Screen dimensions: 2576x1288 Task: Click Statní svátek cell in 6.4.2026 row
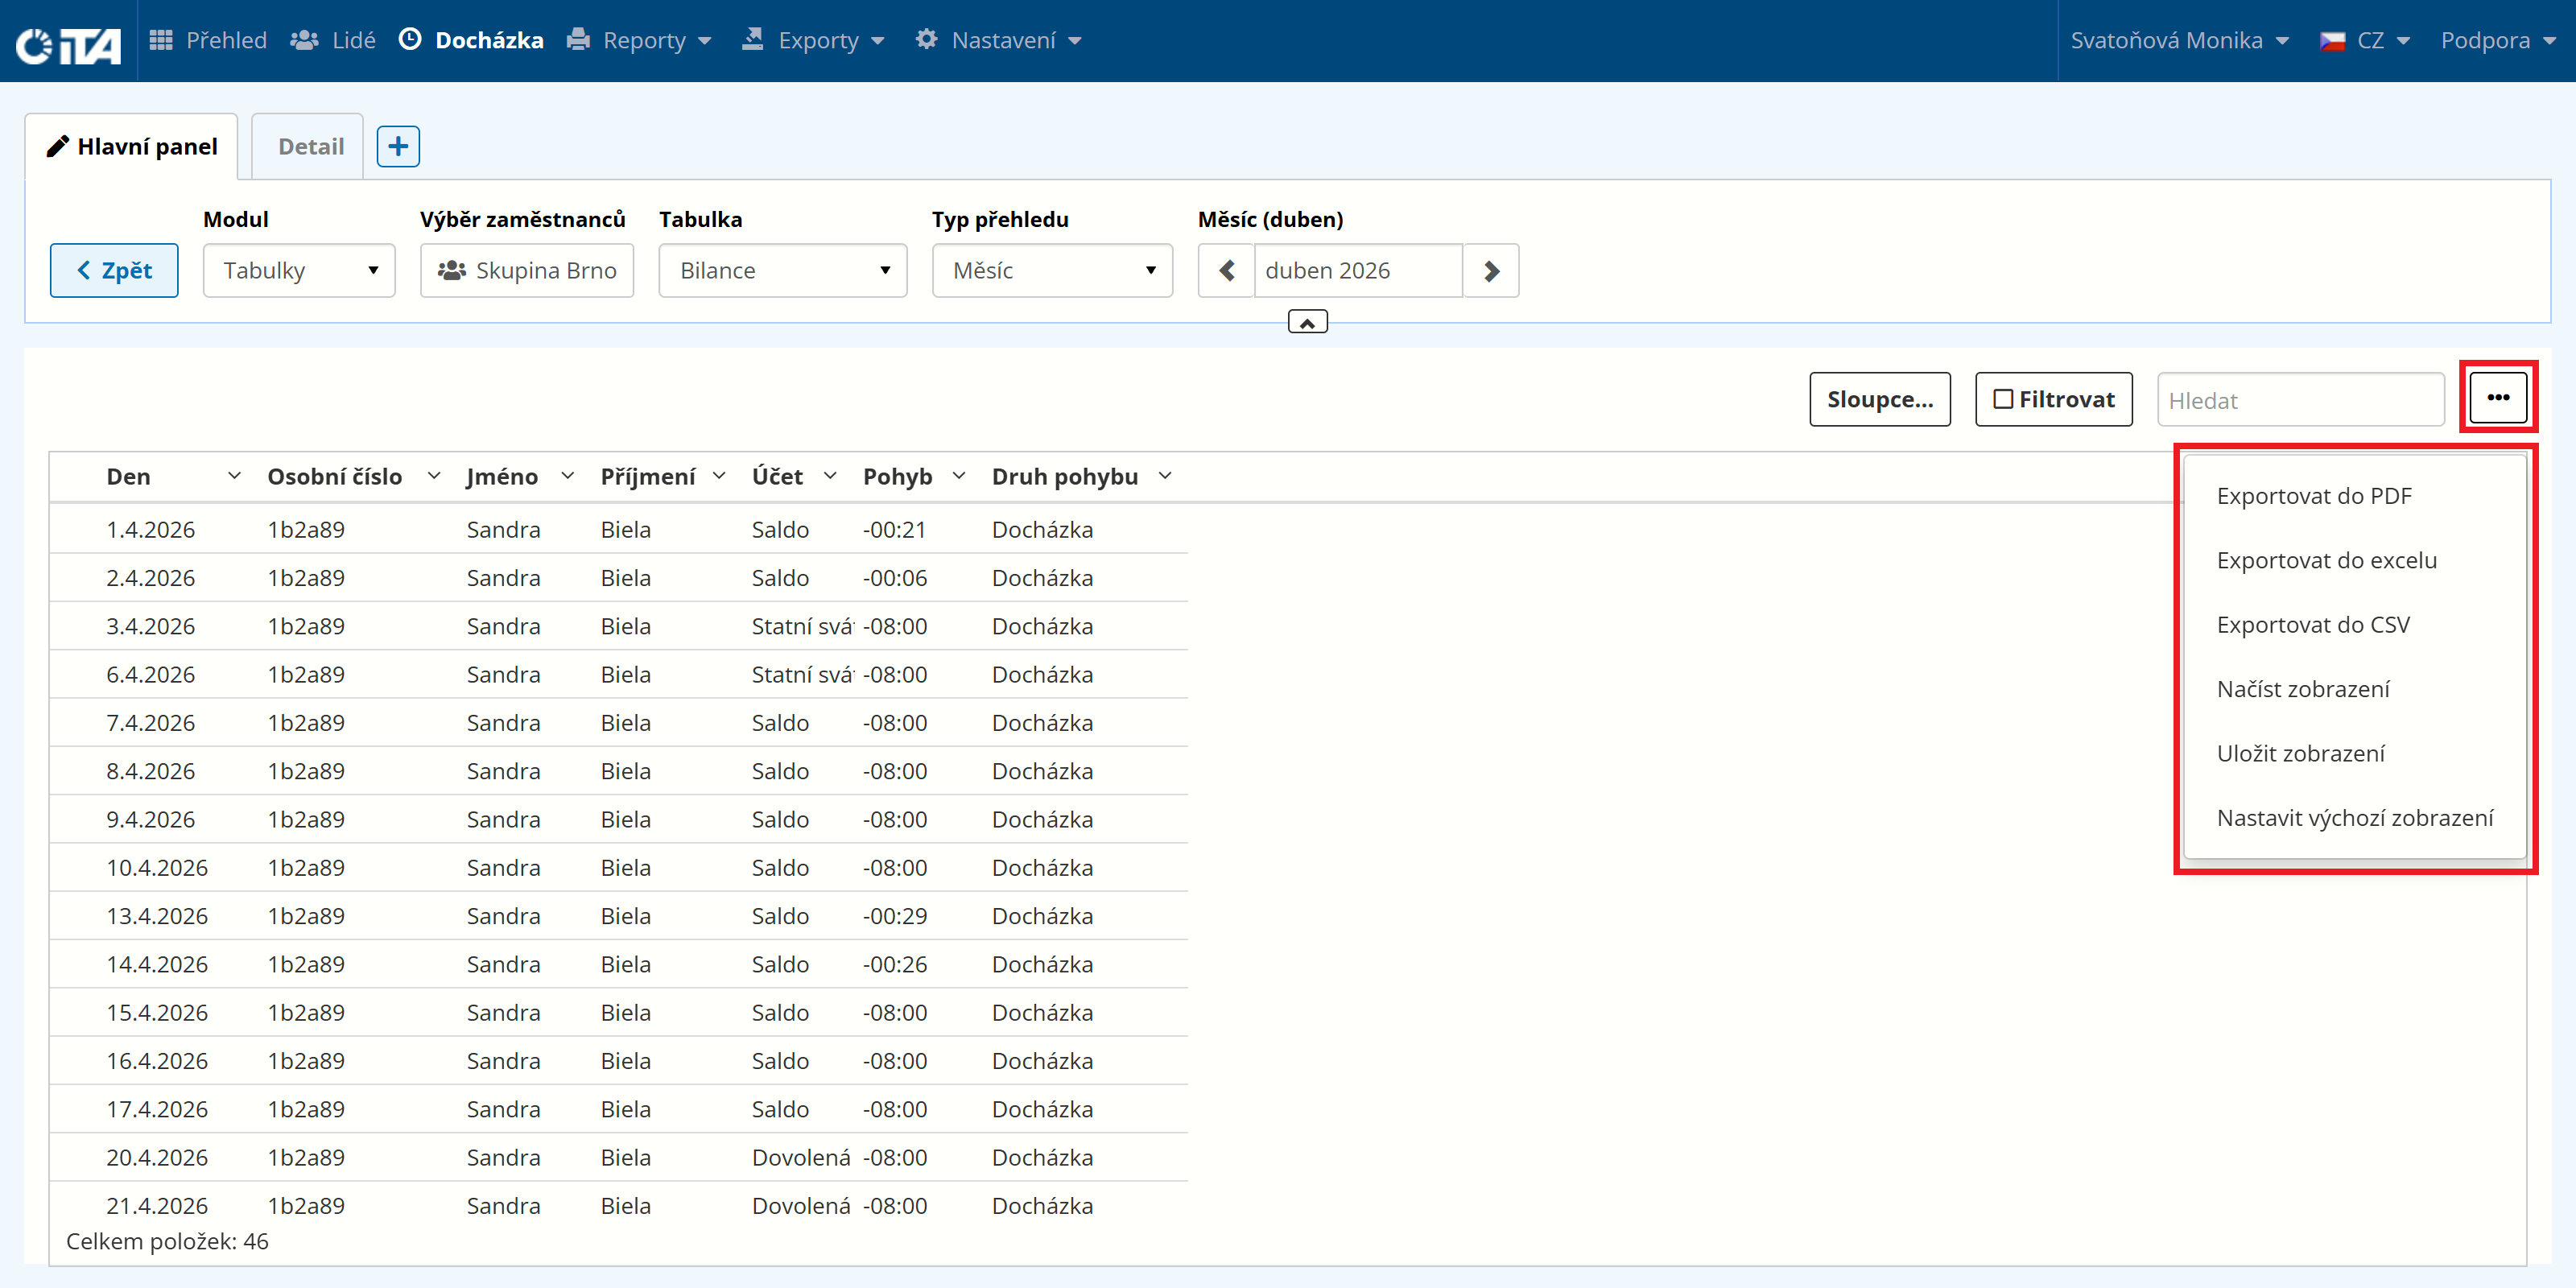point(803,675)
